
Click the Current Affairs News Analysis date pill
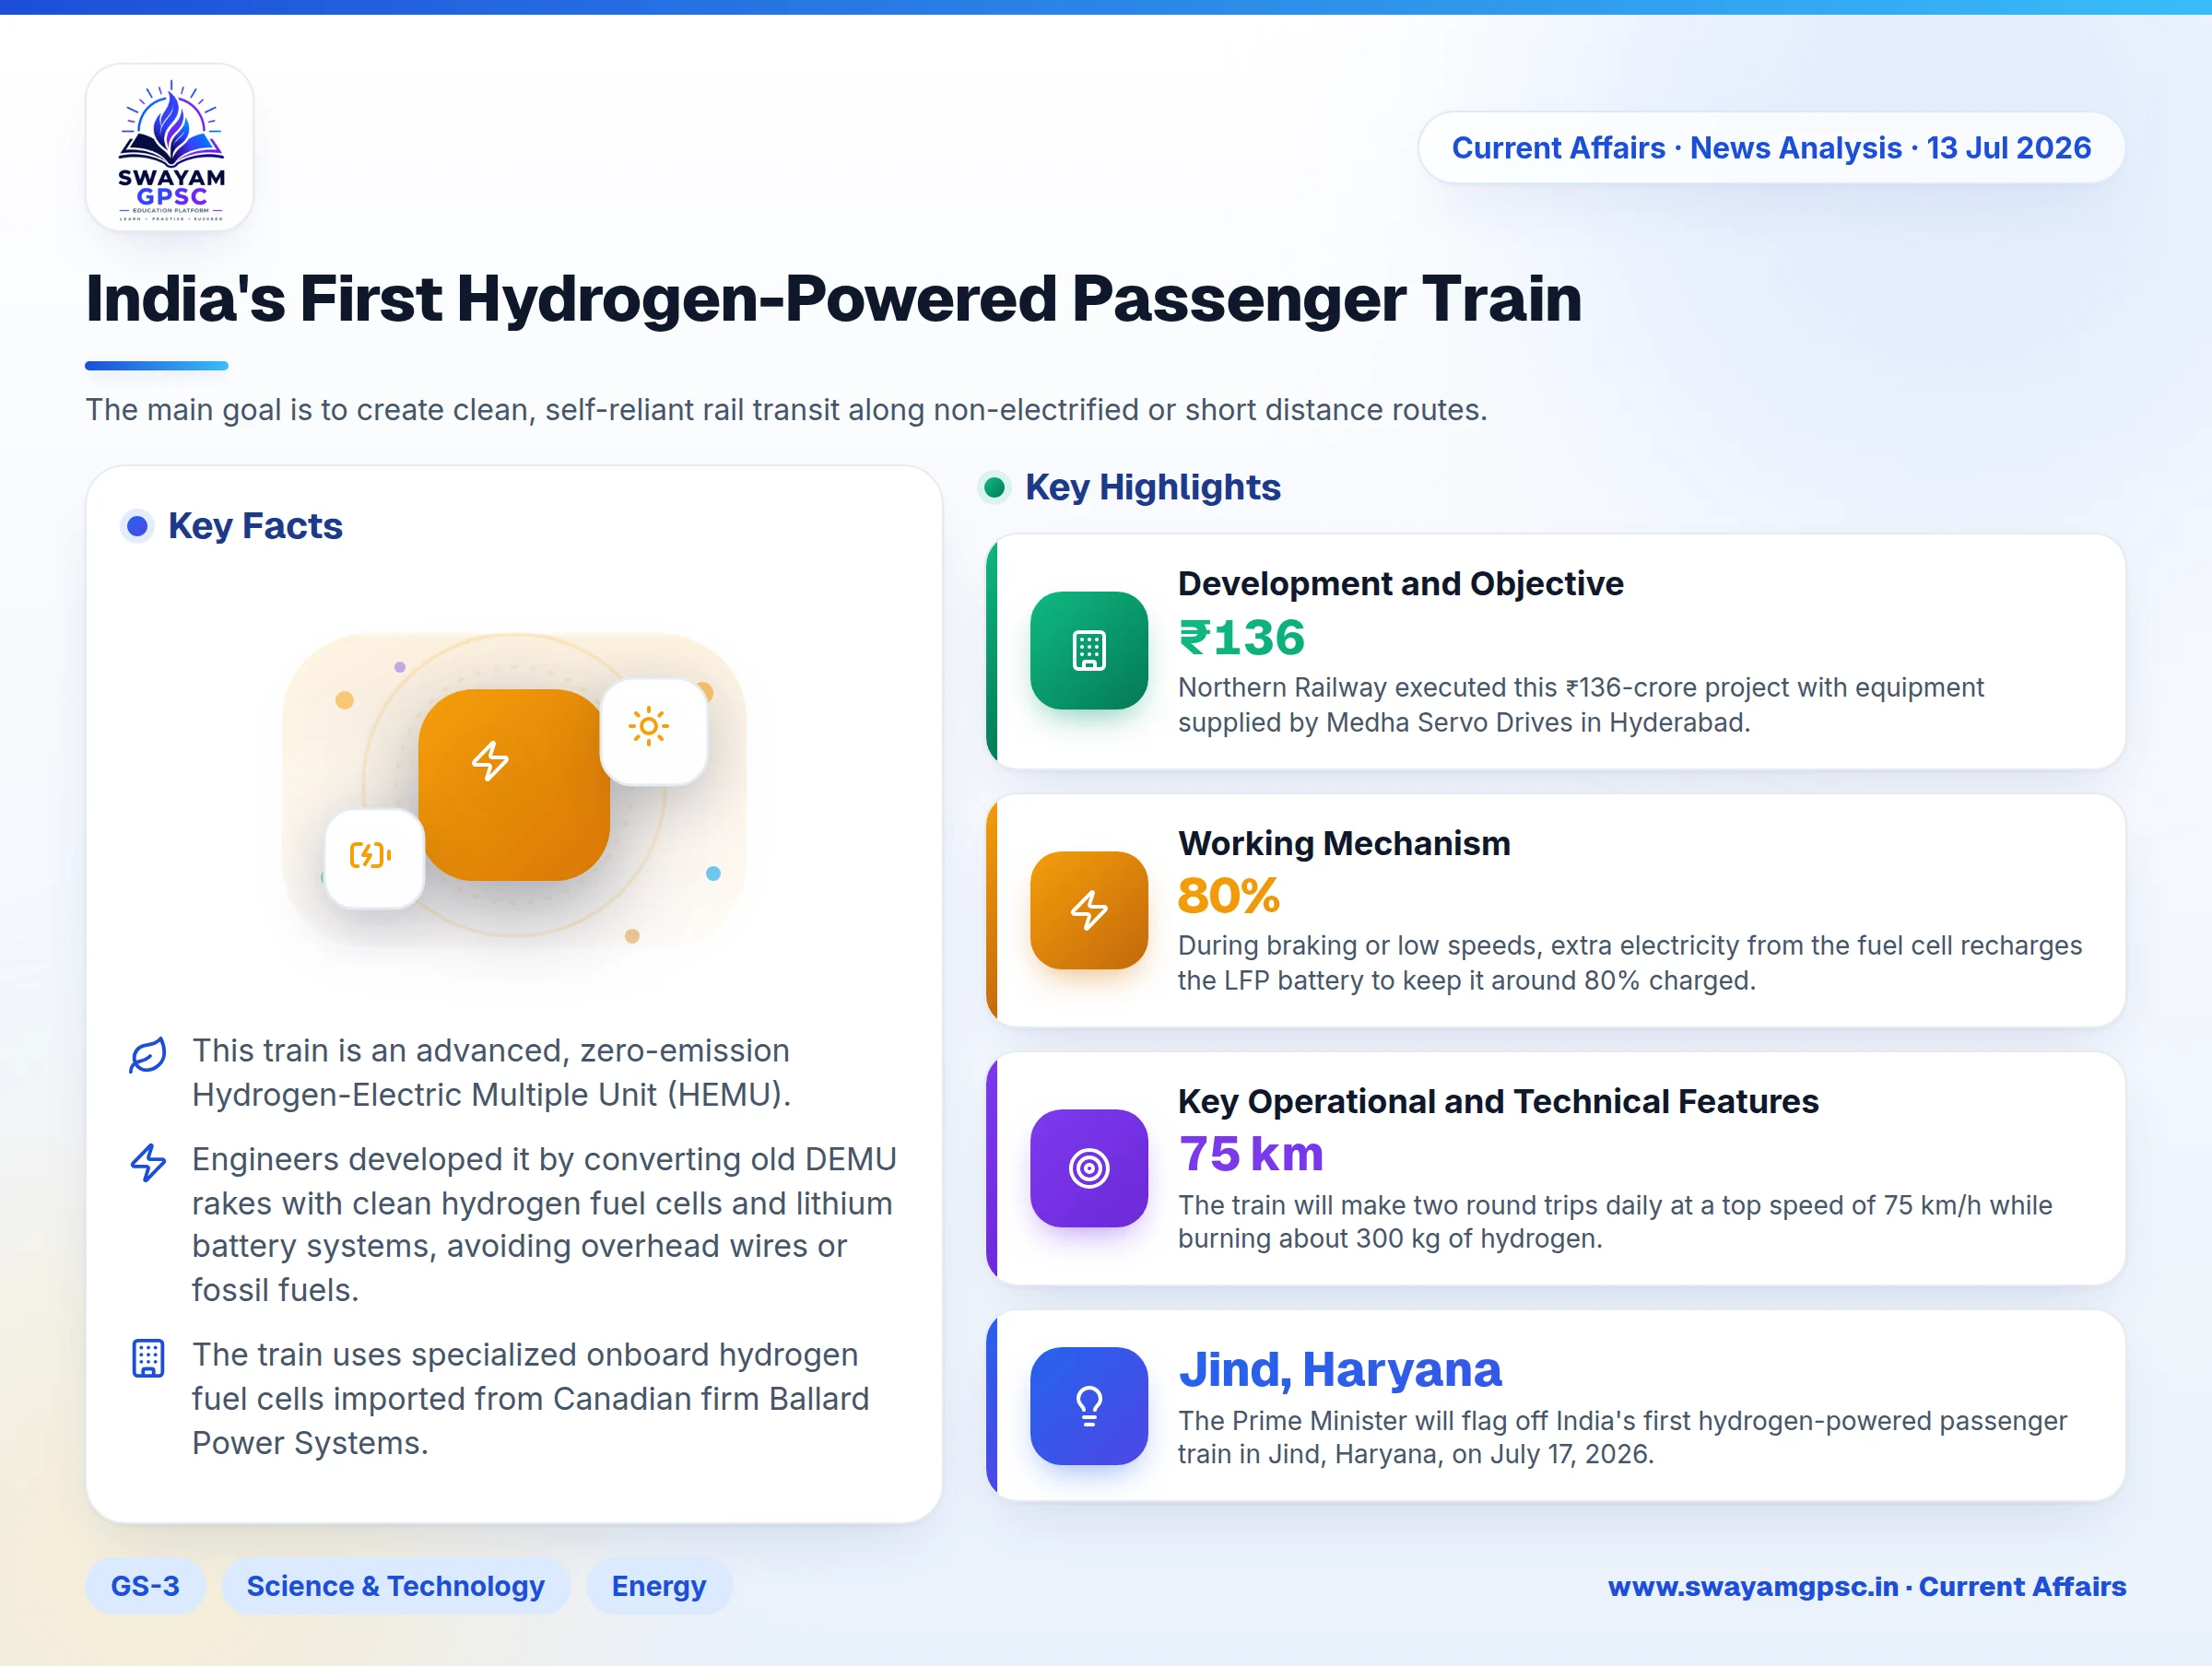(1771, 147)
